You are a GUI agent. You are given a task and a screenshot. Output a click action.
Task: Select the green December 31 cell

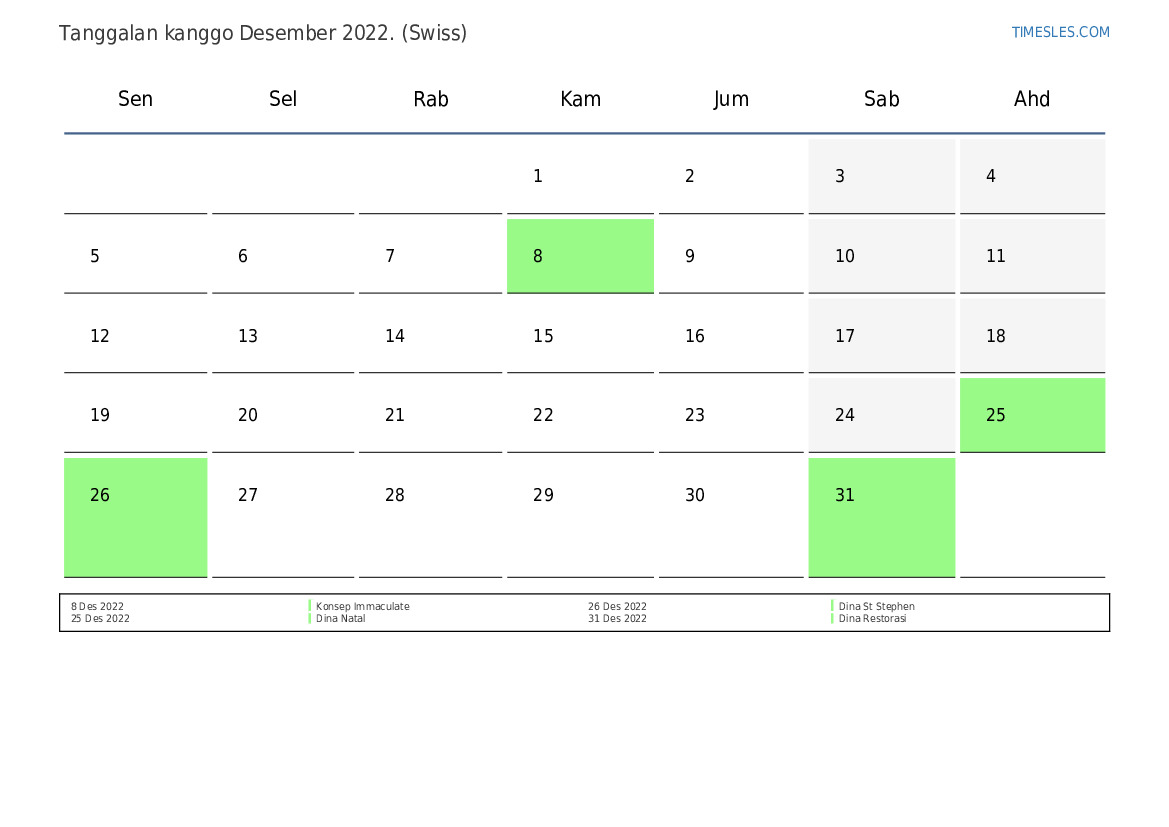tap(881, 517)
